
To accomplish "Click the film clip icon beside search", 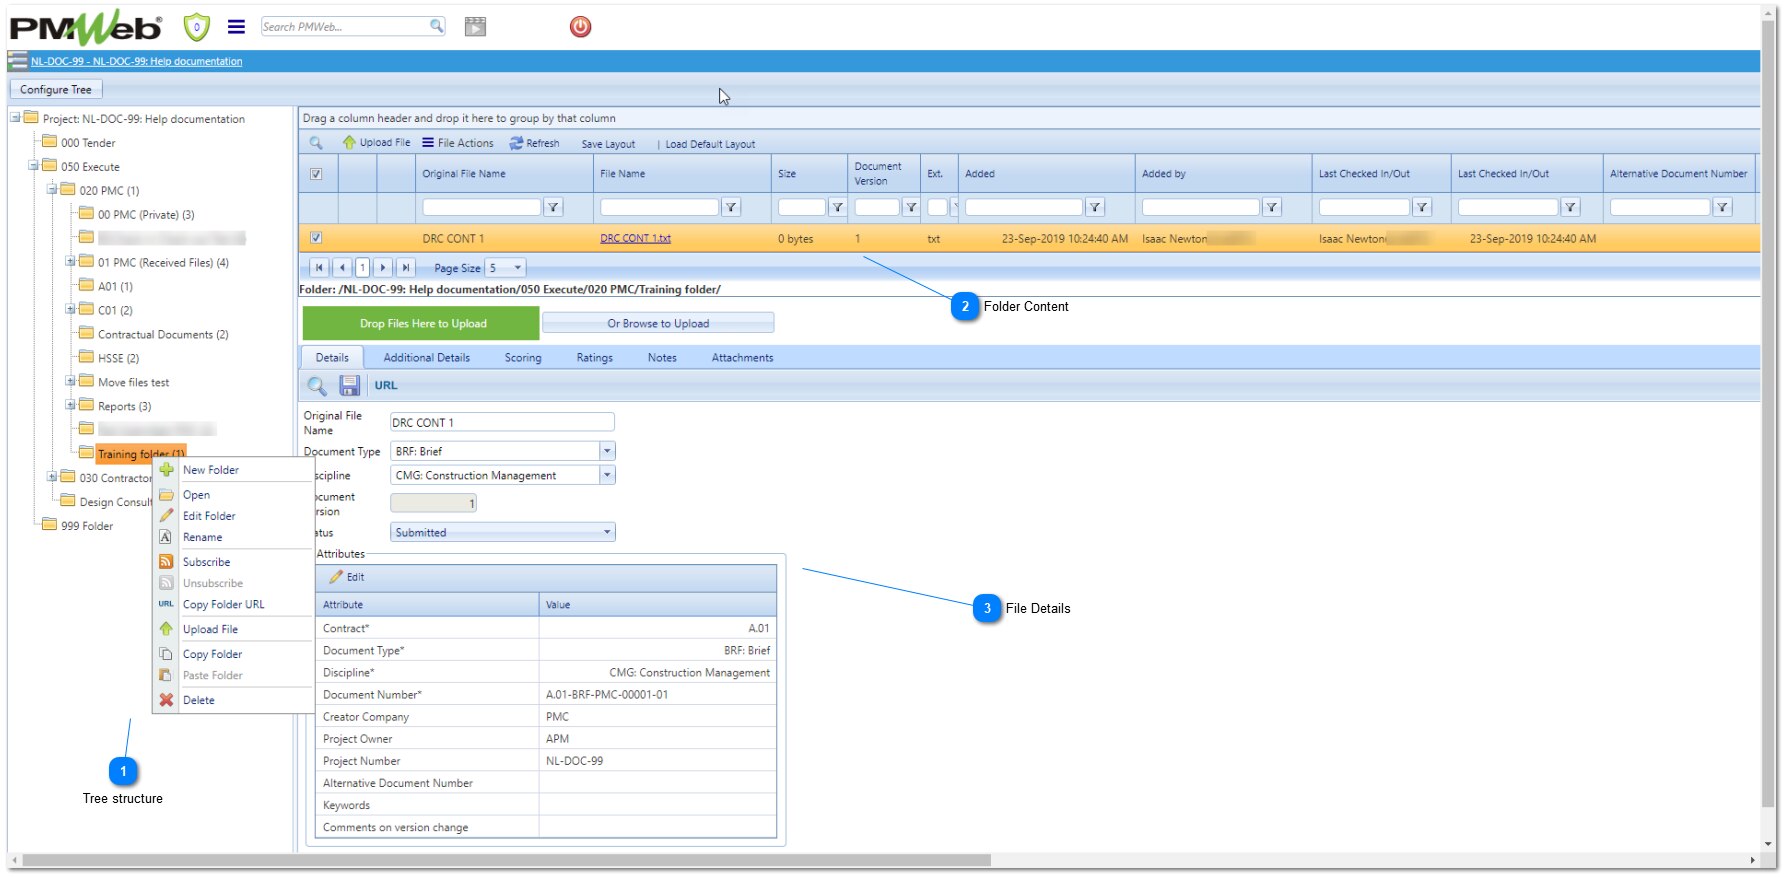I will point(476,27).
